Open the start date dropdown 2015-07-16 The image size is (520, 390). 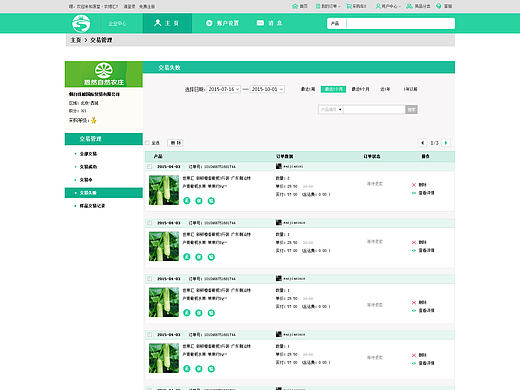click(x=223, y=89)
